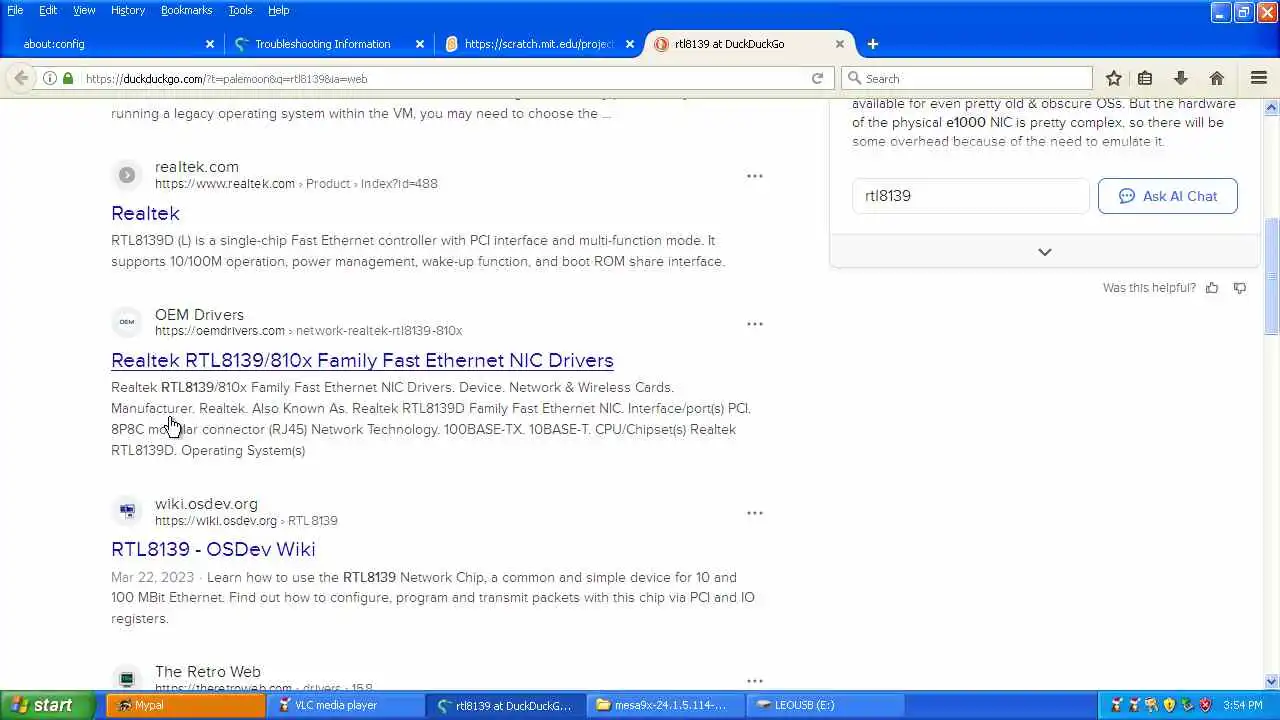
Task: Click the Ask AI Chat button
Action: tap(1167, 196)
